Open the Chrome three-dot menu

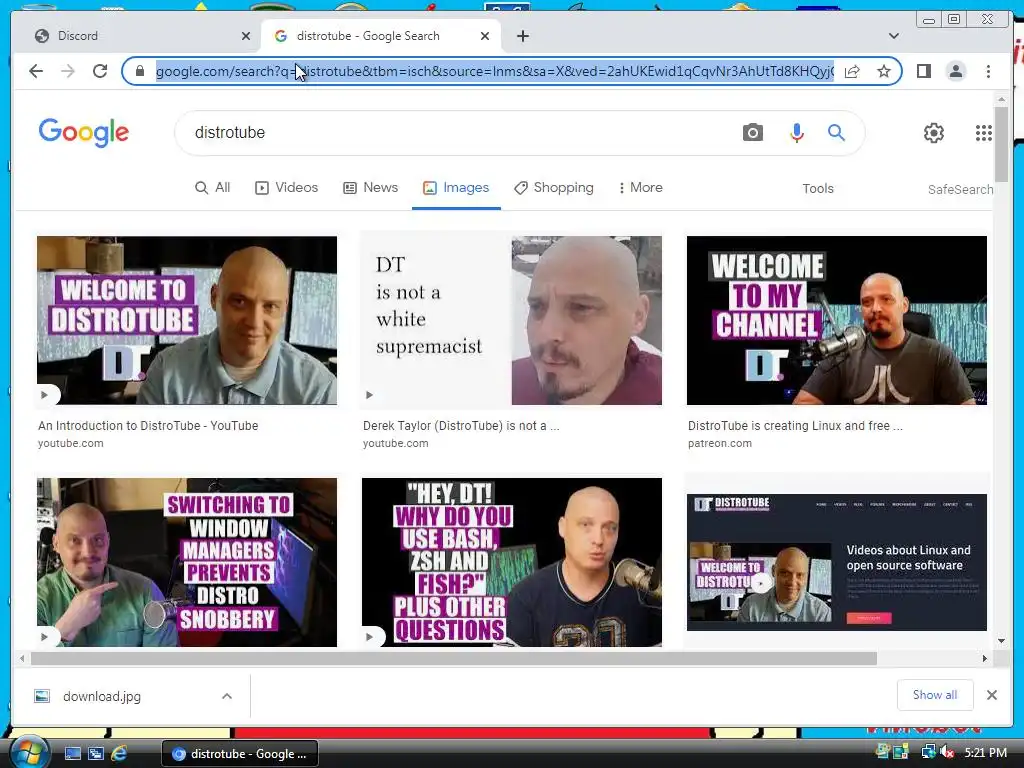(988, 71)
